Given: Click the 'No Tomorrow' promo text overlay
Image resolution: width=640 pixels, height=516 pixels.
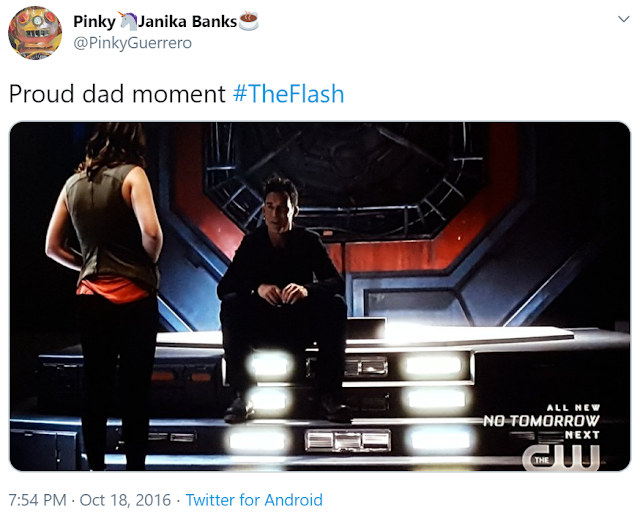Looking at the screenshot, I should pyautogui.click(x=541, y=420).
